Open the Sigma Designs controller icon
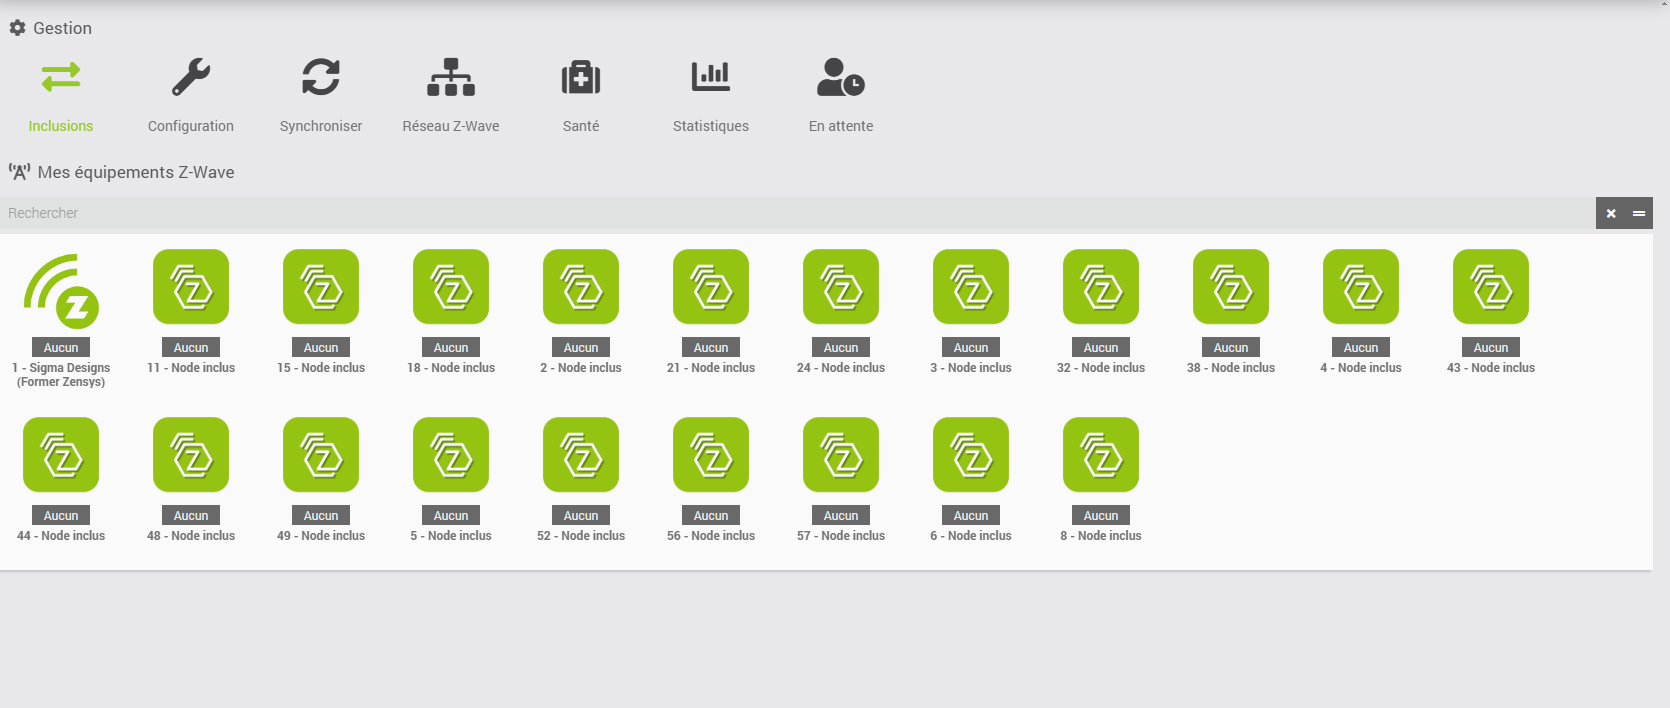 (61, 291)
